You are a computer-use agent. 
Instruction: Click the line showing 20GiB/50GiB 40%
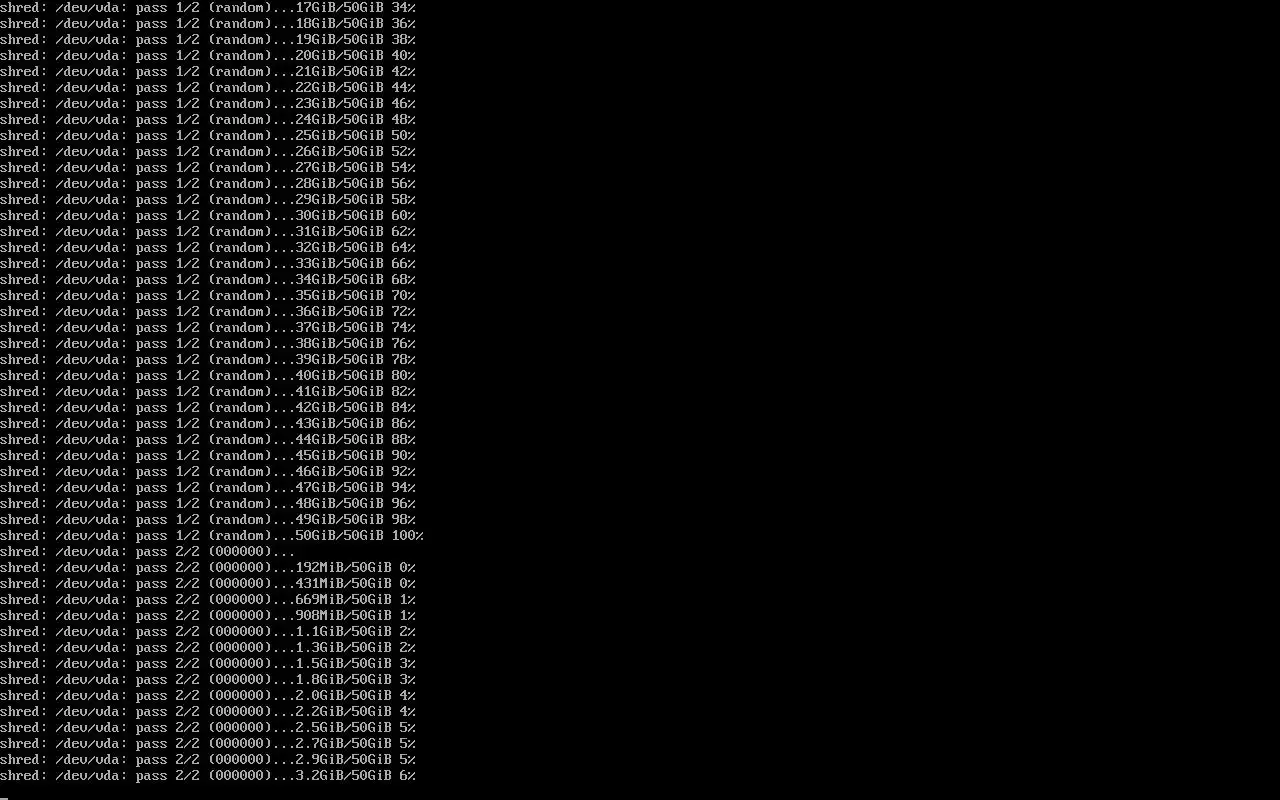208,55
